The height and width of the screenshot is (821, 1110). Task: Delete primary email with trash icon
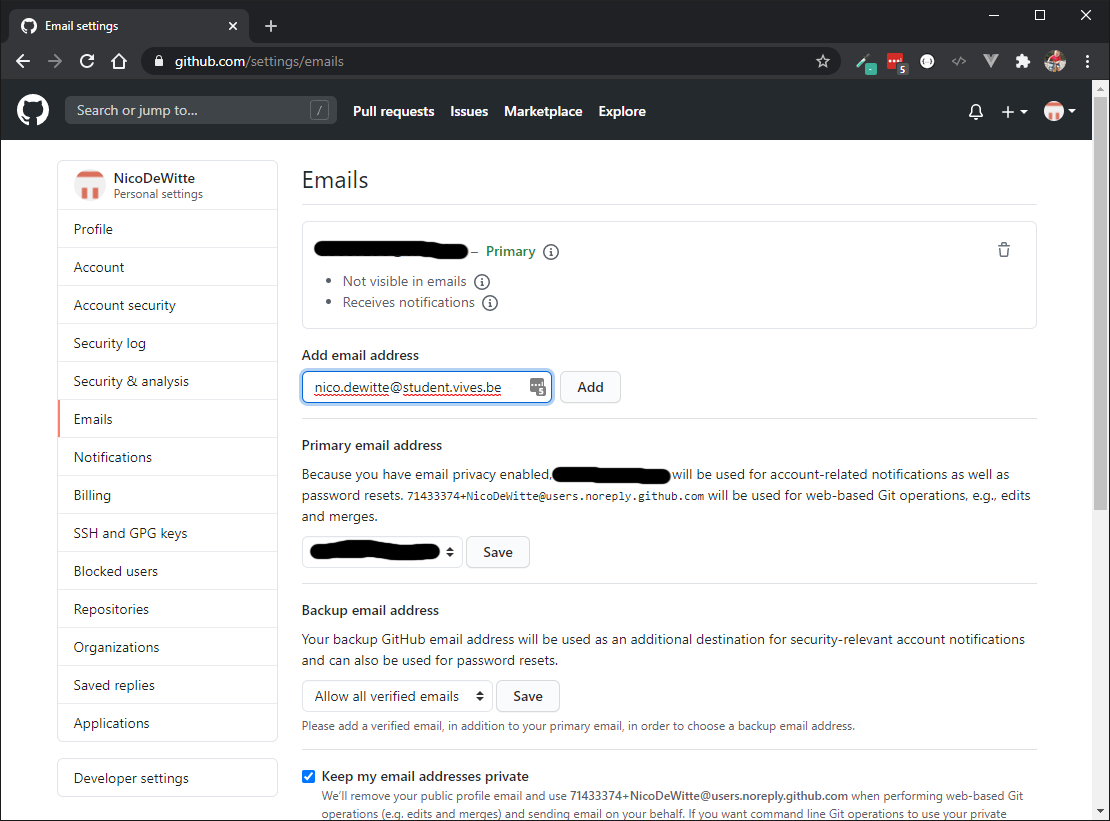pyautogui.click(x=1004, y=250)
